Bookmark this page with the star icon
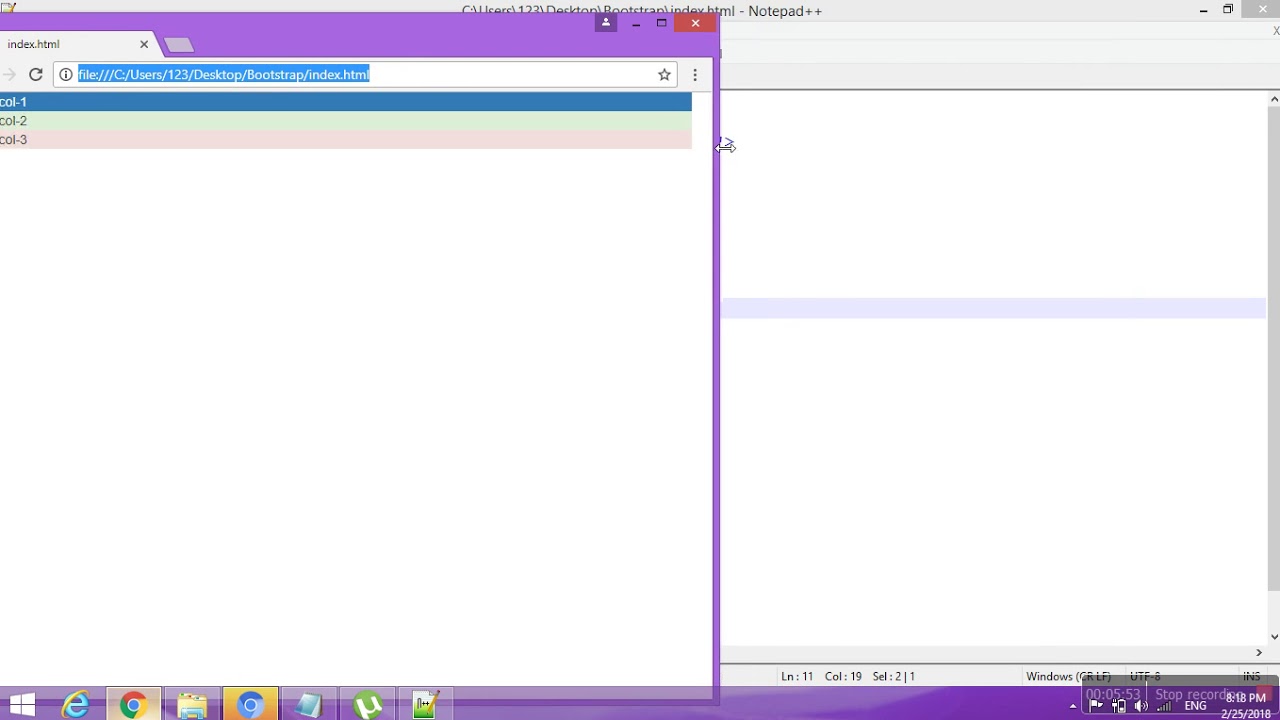 click(664, 74)
